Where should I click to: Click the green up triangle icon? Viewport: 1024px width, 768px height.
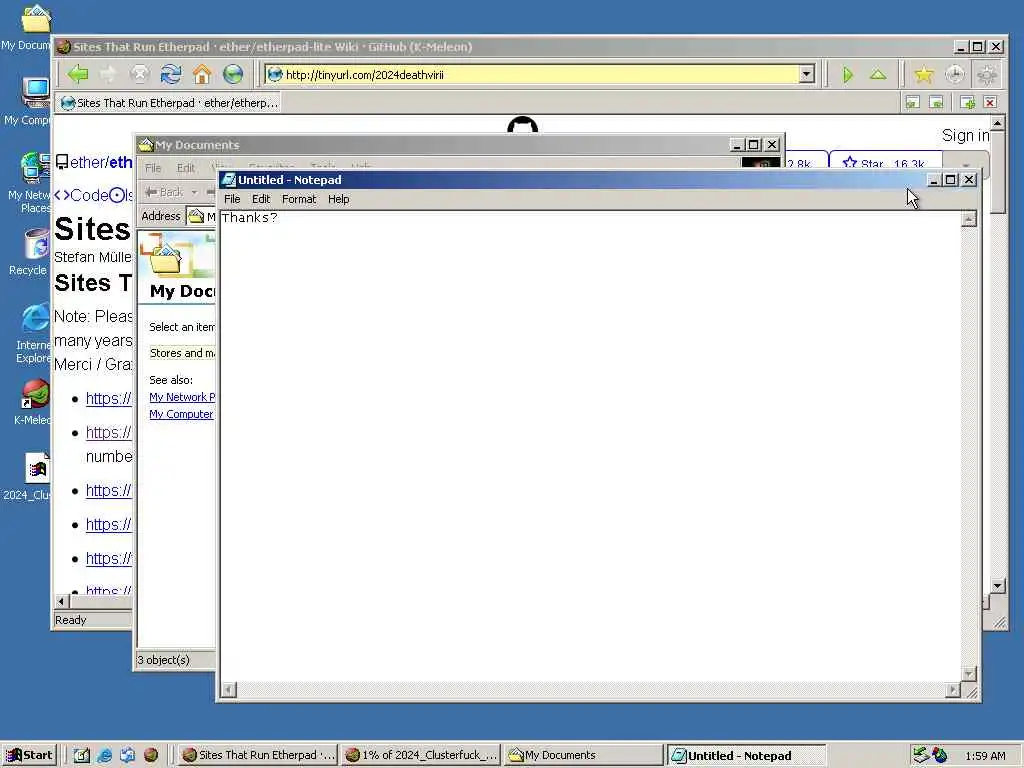tap(878, 75)
